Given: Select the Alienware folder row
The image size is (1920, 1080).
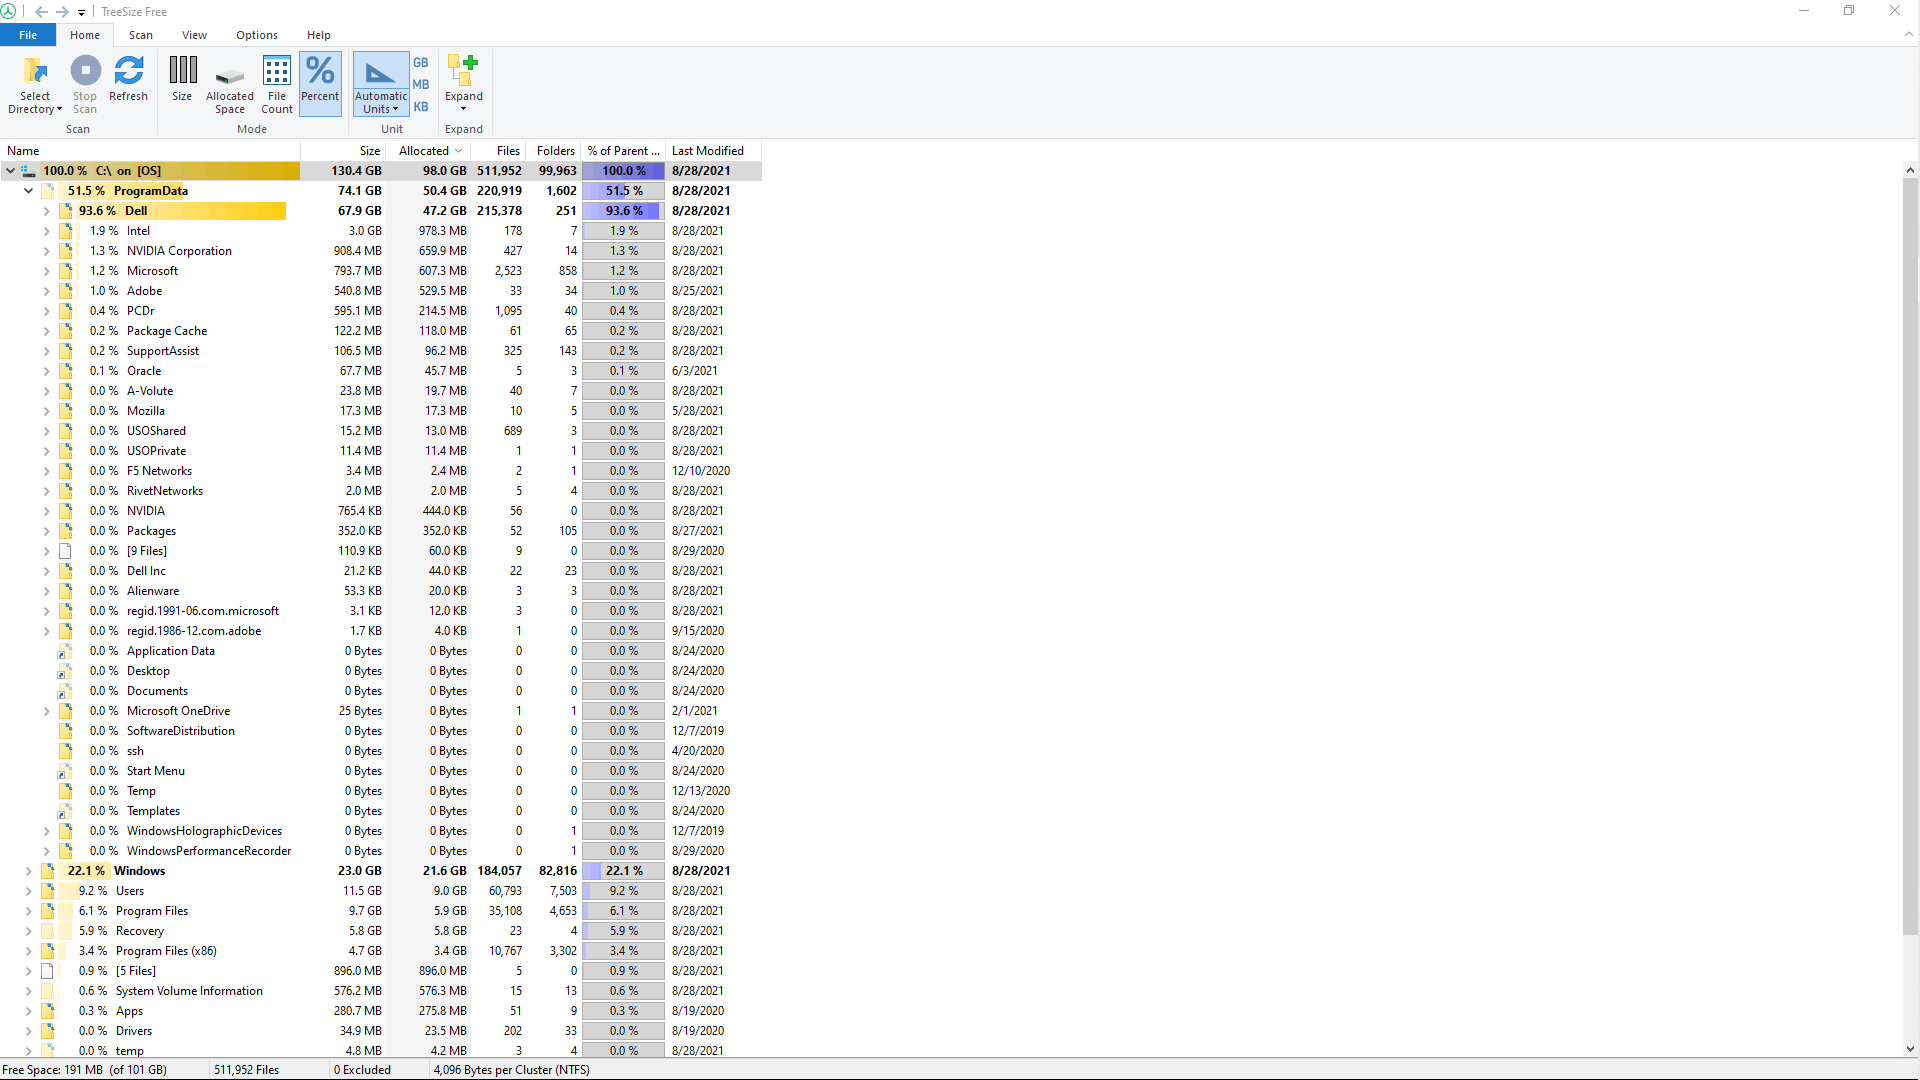Looking at the screenshot, I should (380, 591).
